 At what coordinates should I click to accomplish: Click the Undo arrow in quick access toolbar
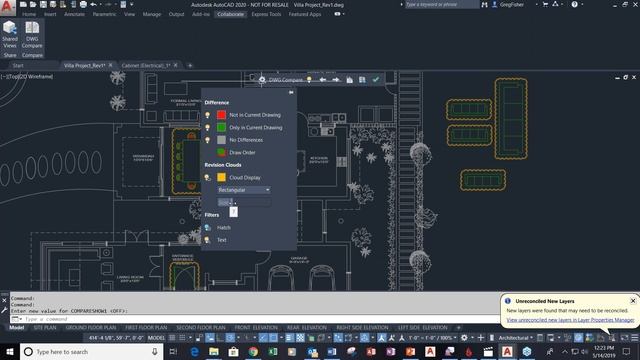tap(93, 4)
